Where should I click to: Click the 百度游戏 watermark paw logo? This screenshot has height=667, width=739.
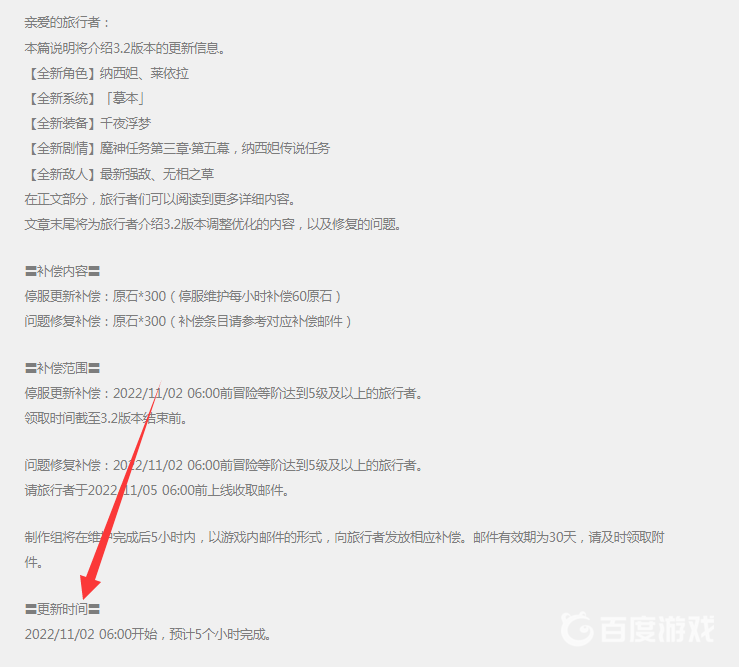[x=577, y=628]
